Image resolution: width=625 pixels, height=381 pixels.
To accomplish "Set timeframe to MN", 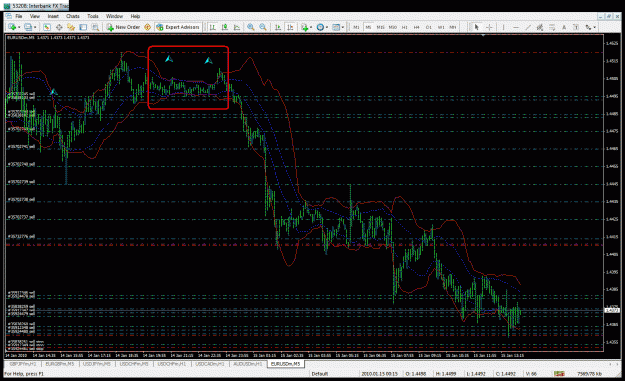I will point(453,27).
